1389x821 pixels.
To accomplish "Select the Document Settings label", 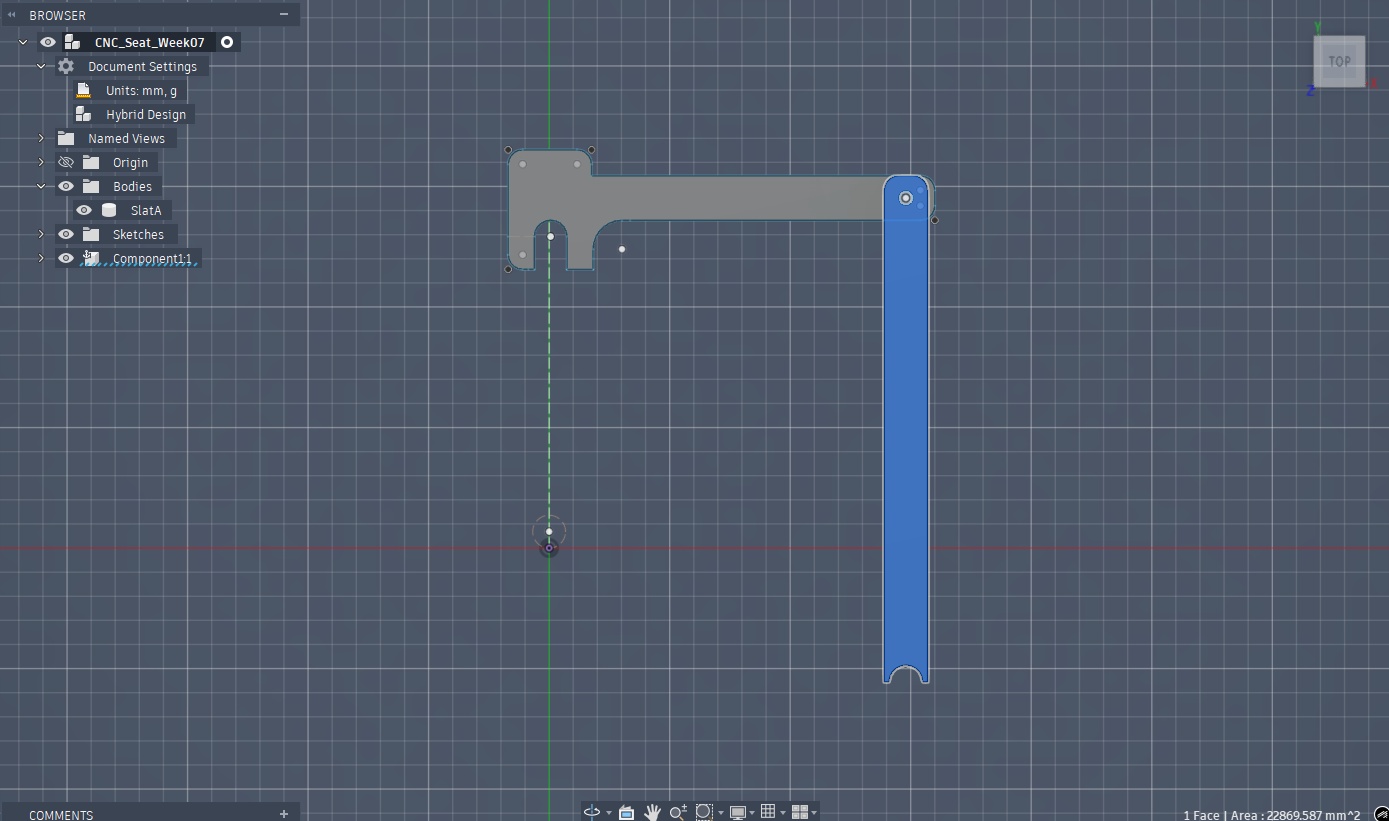I will [142, 66].
